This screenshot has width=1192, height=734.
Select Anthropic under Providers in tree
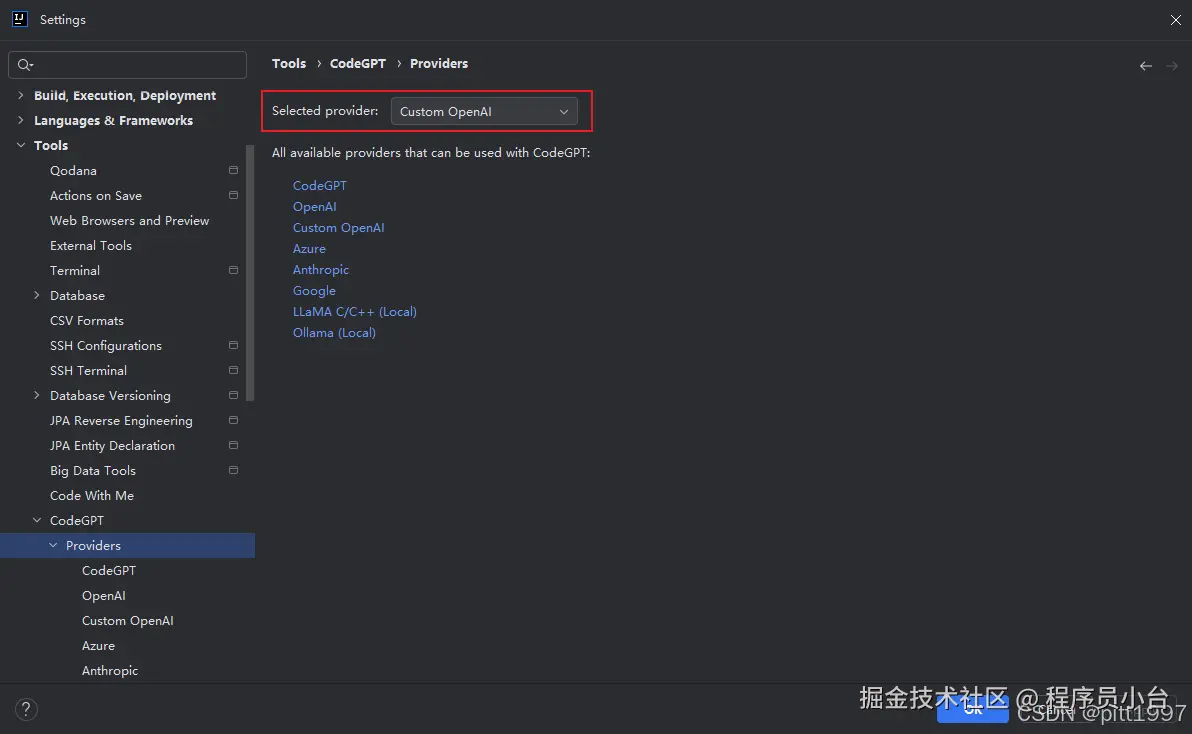click(x=110, y=671)
